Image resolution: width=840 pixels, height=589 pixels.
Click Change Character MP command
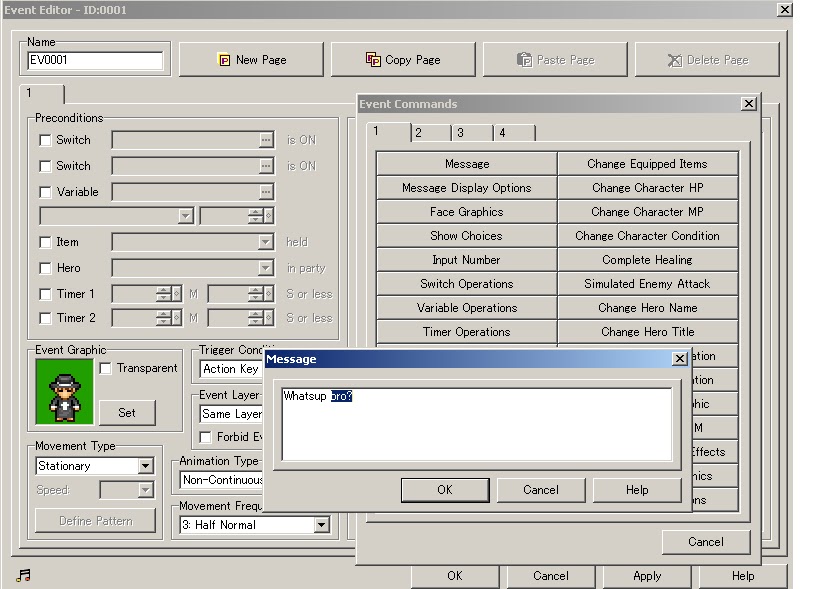pyautogui.click(x=648, y=212)
